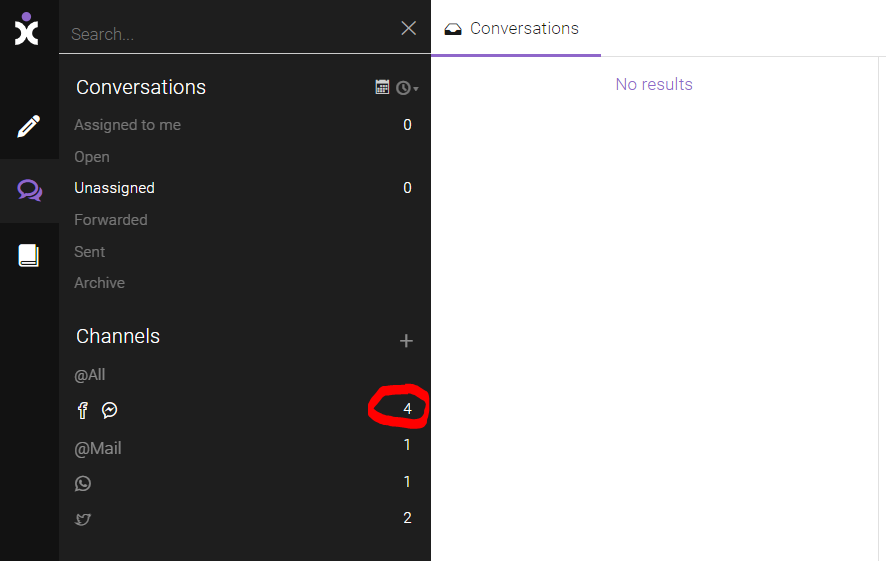Click the No results message
The width and height of the screenshot is (886, 561).
[x=654, y=84]
